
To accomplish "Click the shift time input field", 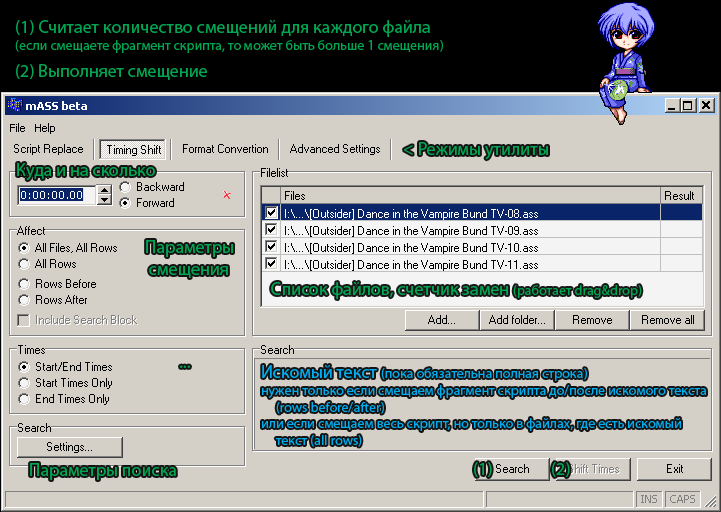I will coord(55,195).
